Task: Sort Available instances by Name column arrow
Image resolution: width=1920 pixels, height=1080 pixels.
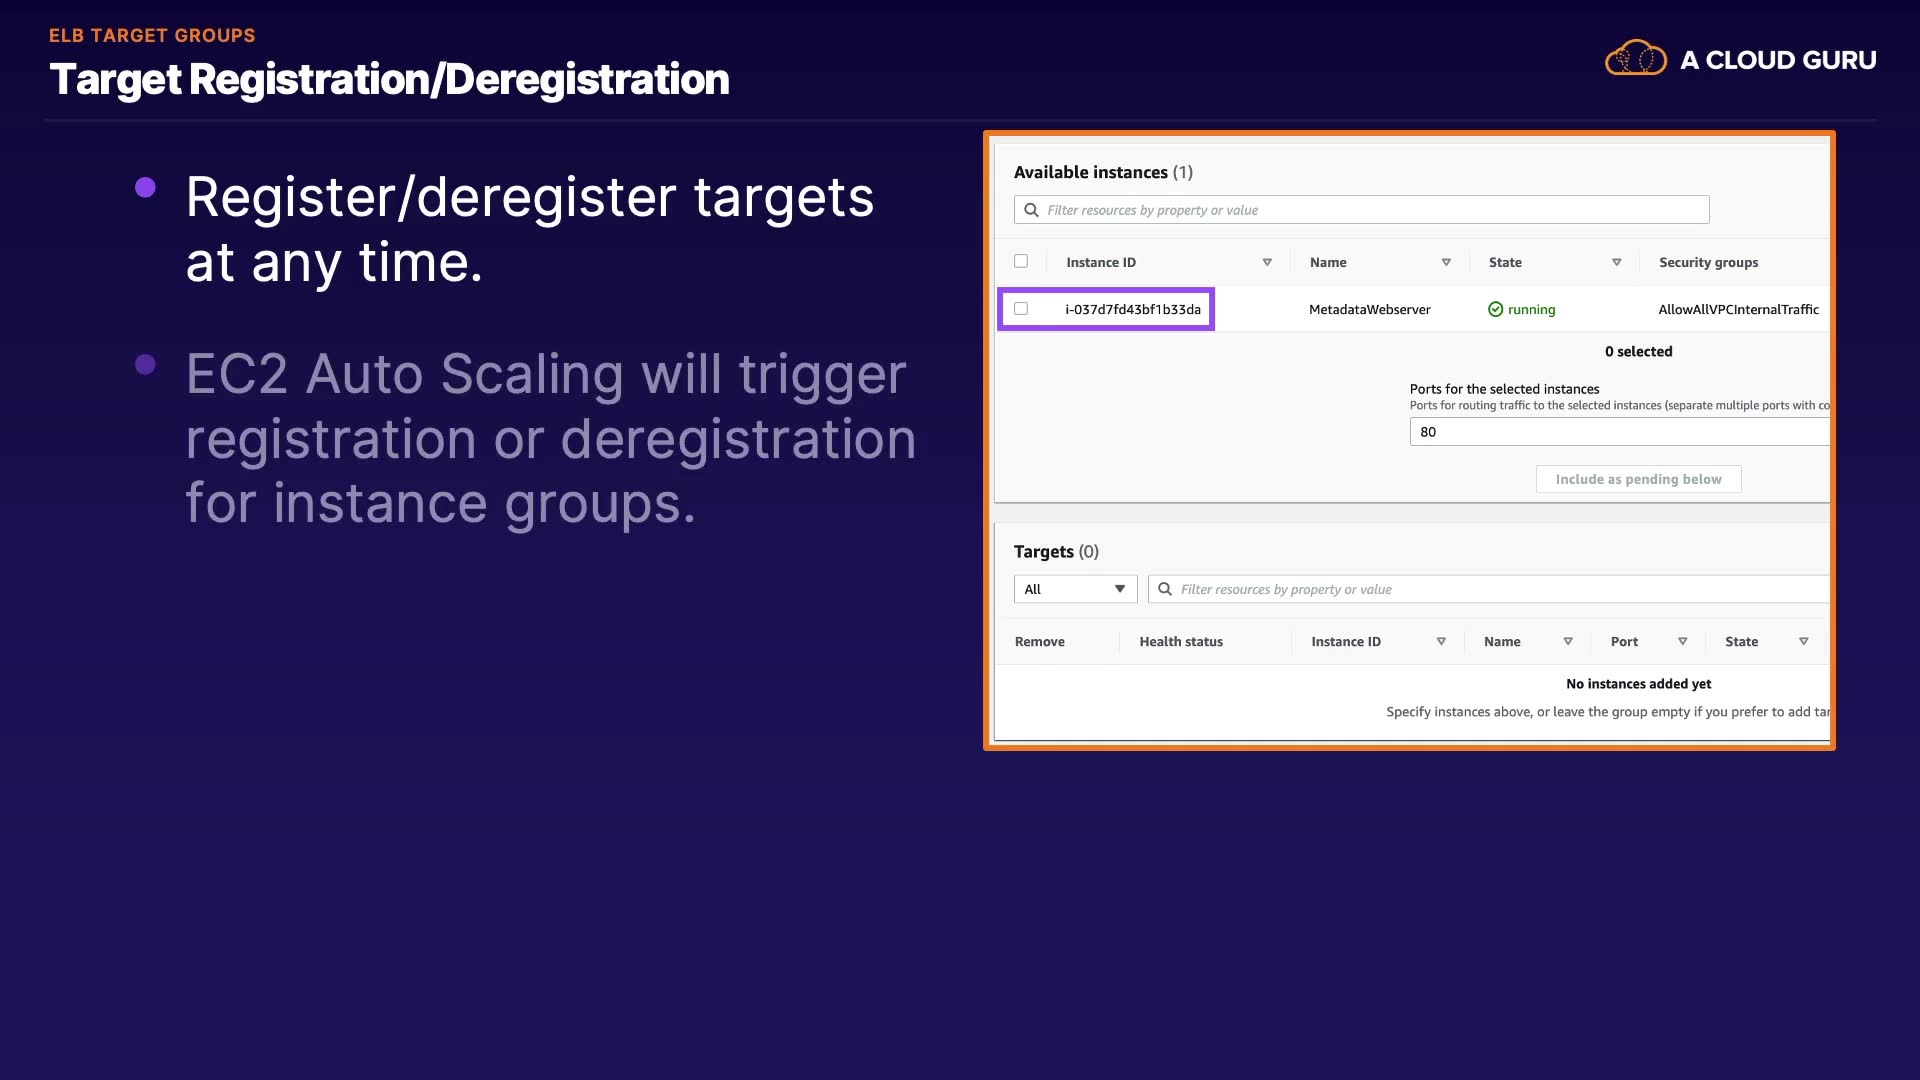Action: click(x=1445, y=262)
